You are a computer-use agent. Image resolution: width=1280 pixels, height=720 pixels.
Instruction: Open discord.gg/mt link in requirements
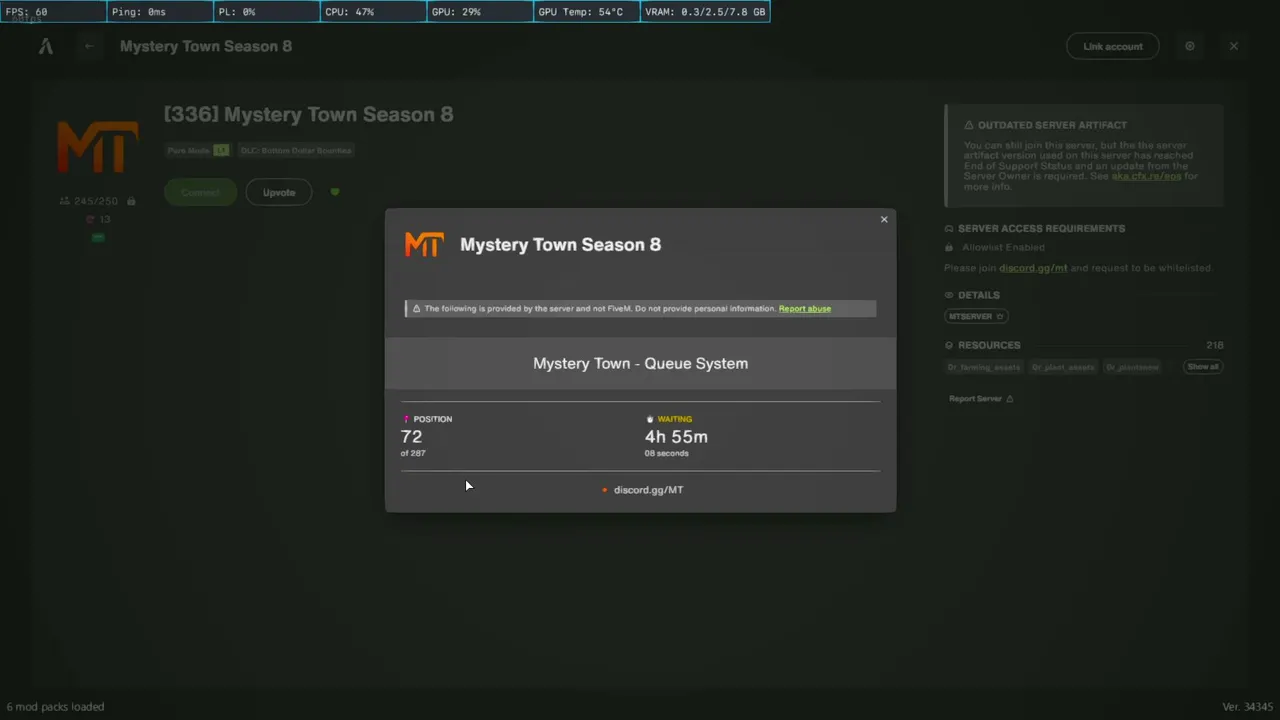pyautogui.click(x=1033, y=268)
